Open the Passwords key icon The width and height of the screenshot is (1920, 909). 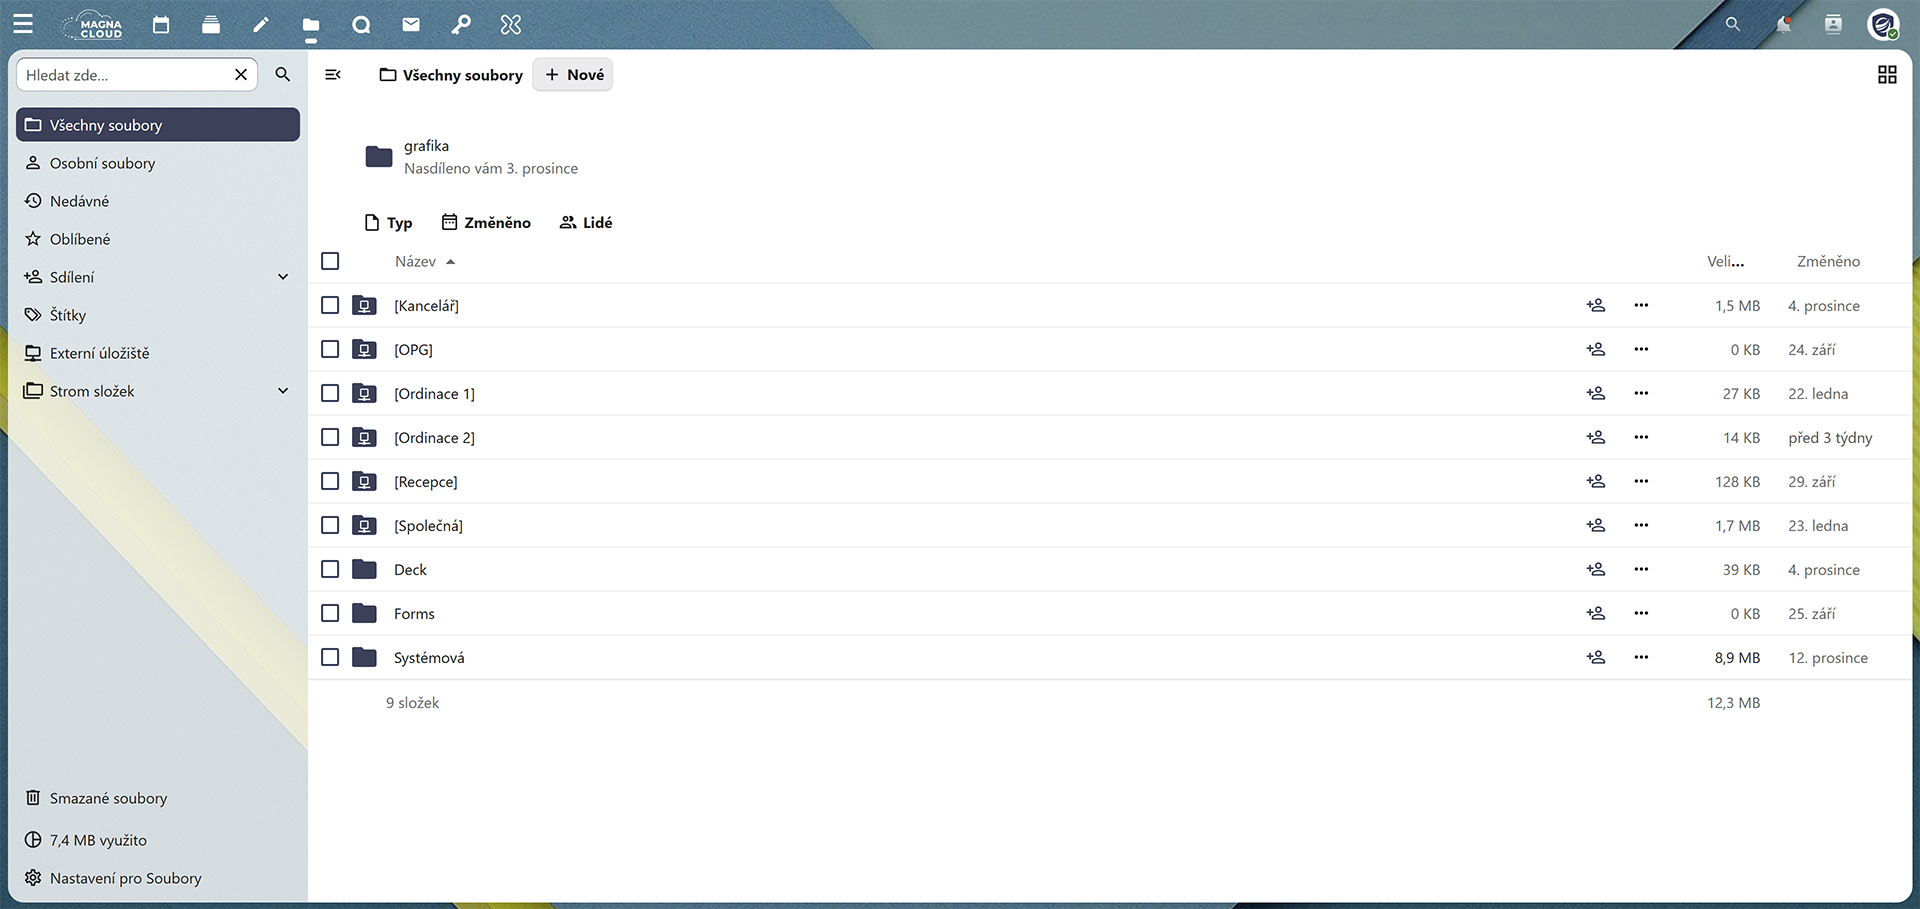pos(461,25)
